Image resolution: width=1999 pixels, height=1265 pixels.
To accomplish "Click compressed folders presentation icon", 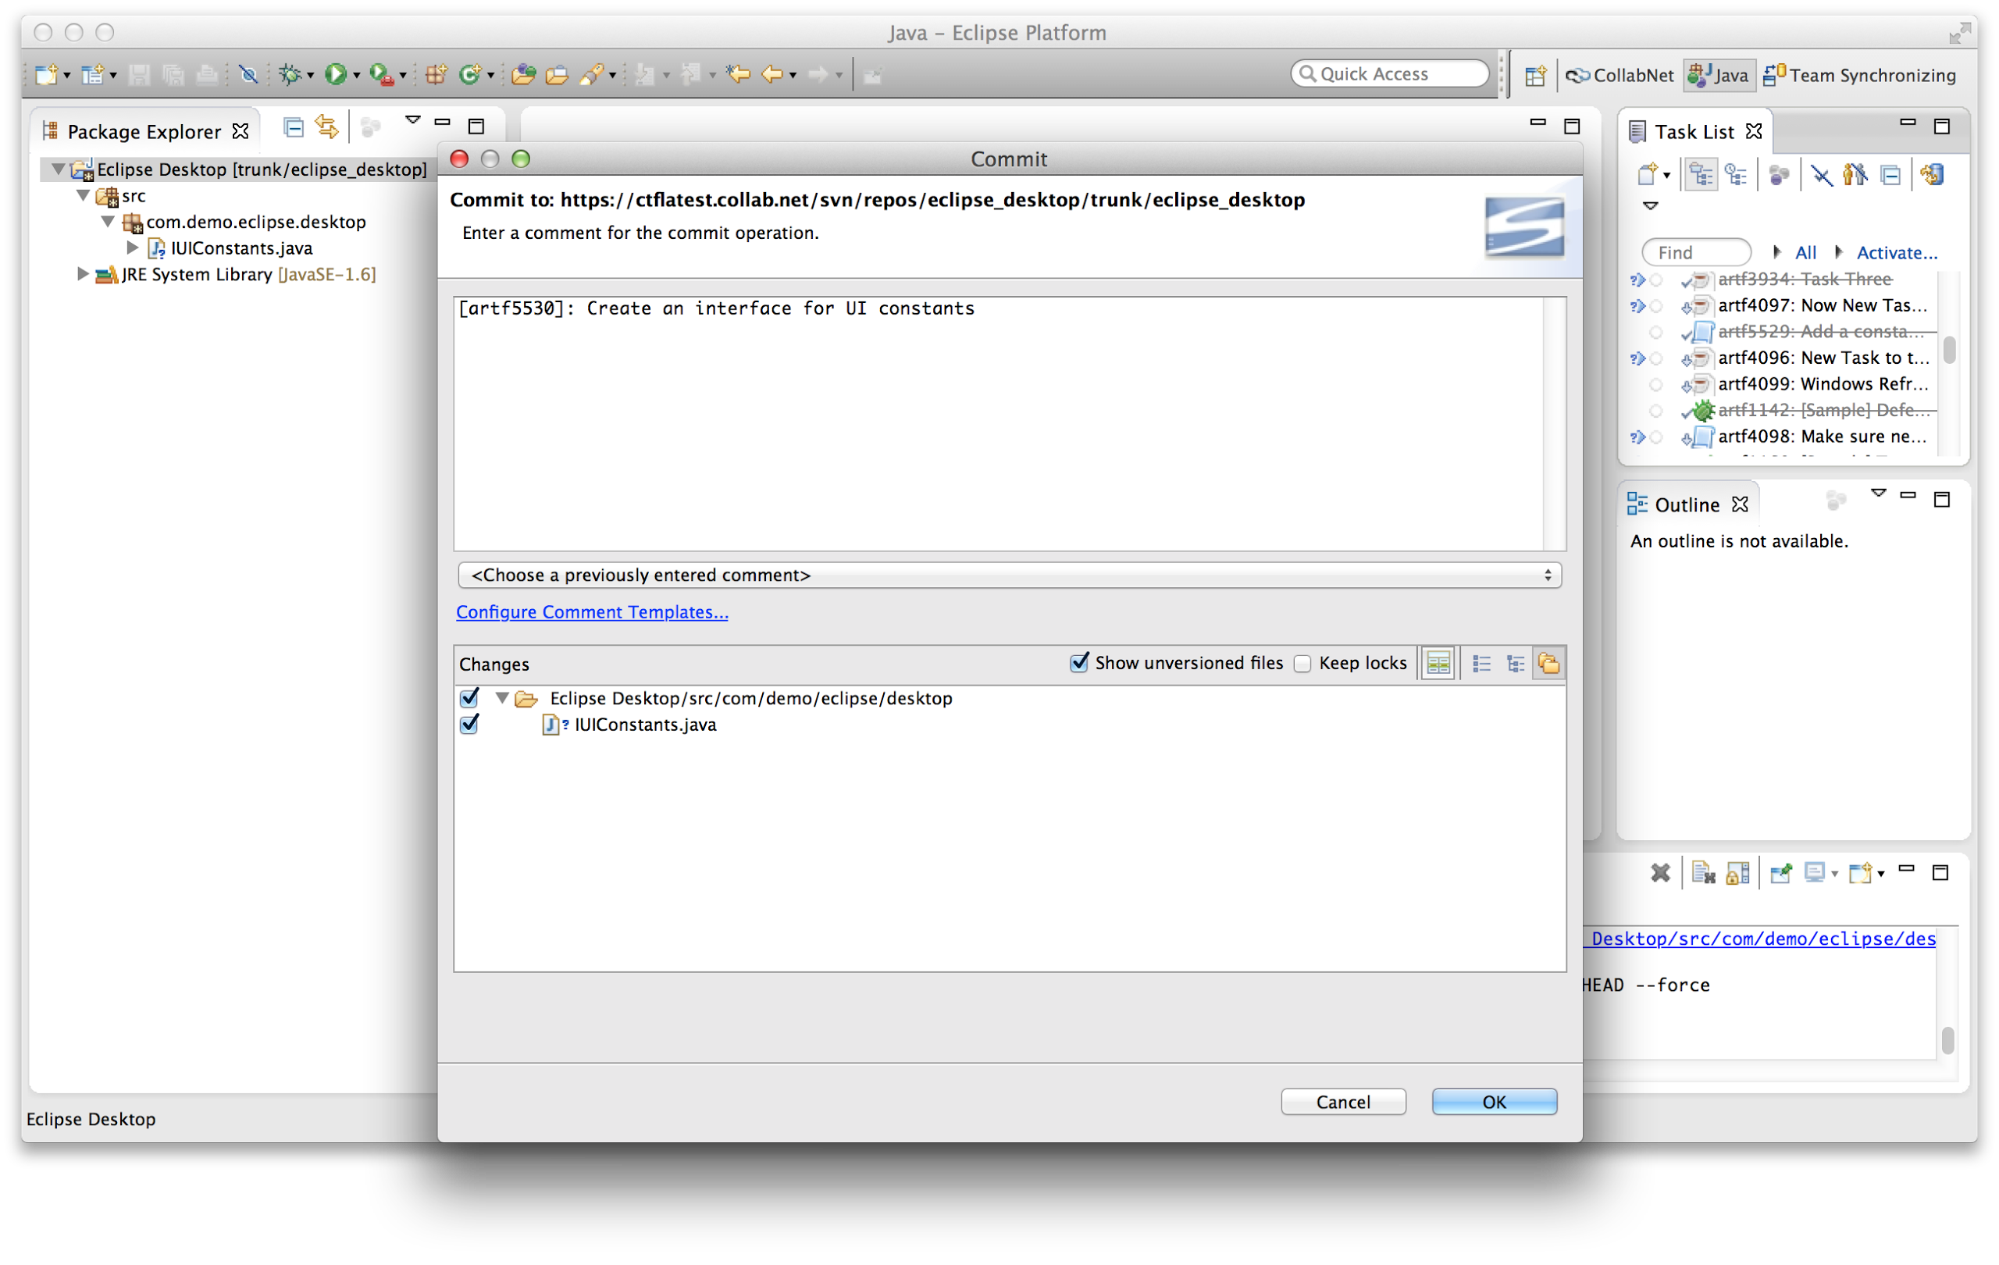I will (1548, 664).
